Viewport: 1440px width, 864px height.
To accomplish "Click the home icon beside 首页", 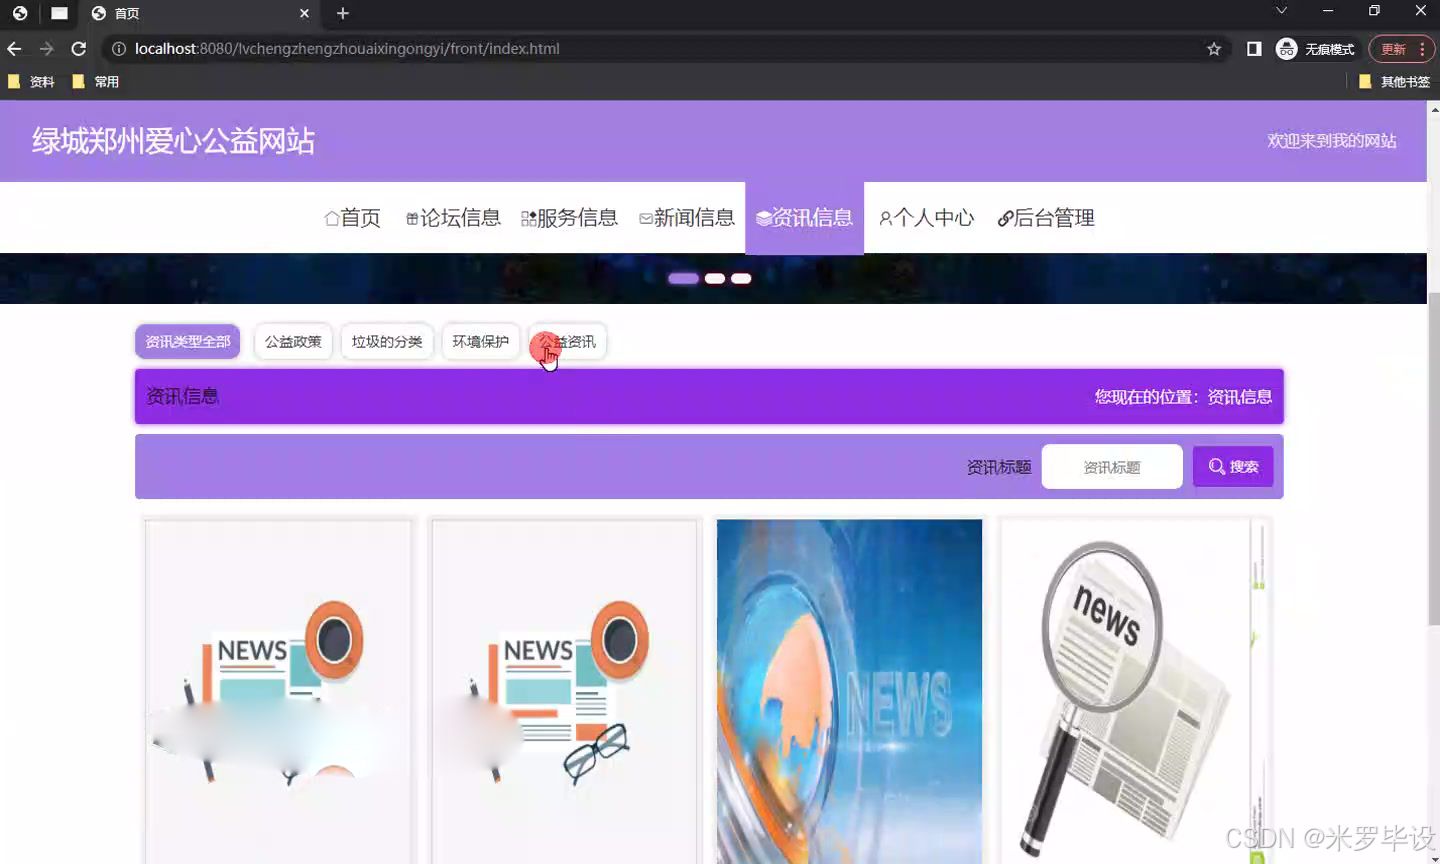I will coord(331,217).
